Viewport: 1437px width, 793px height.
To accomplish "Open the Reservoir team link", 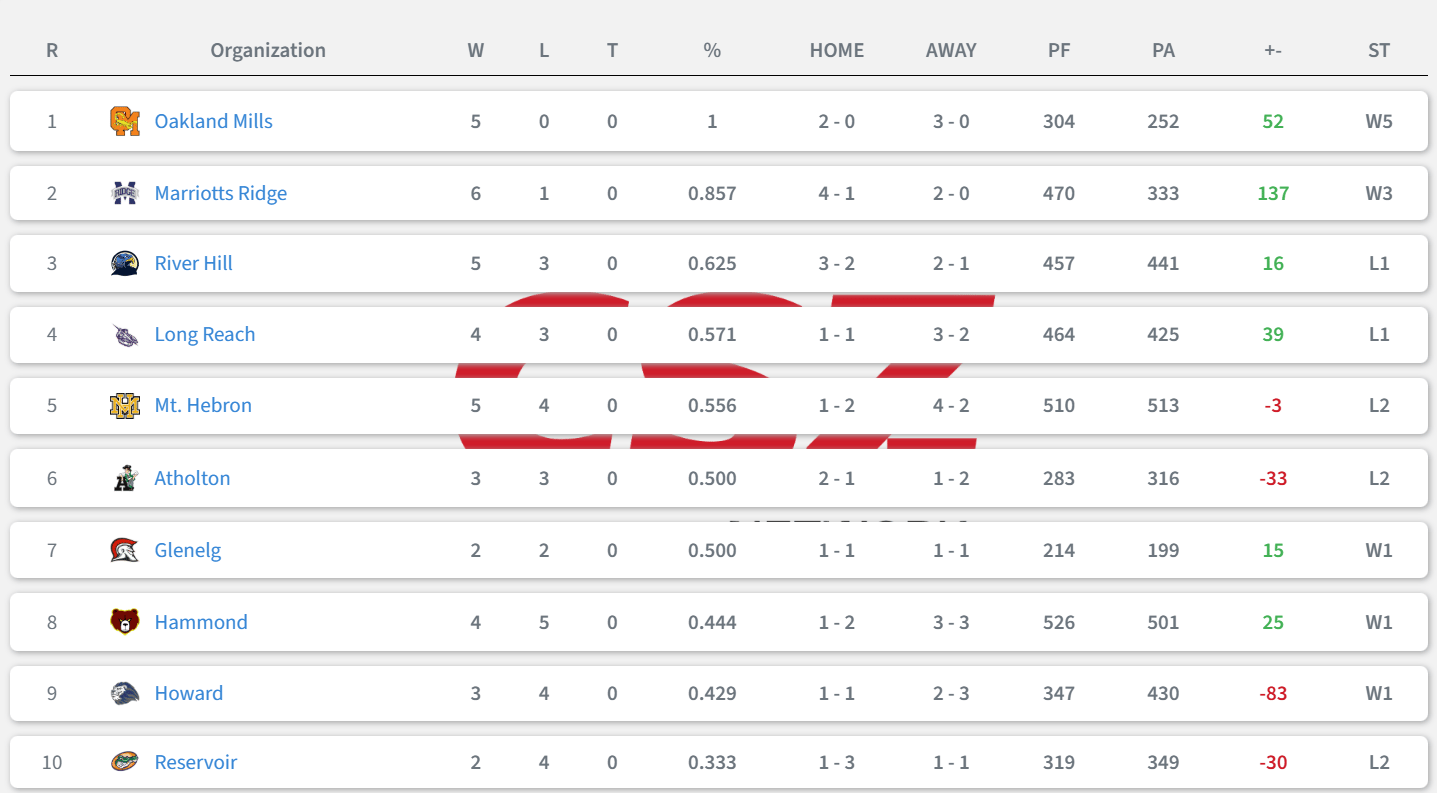I will (196, 762).
